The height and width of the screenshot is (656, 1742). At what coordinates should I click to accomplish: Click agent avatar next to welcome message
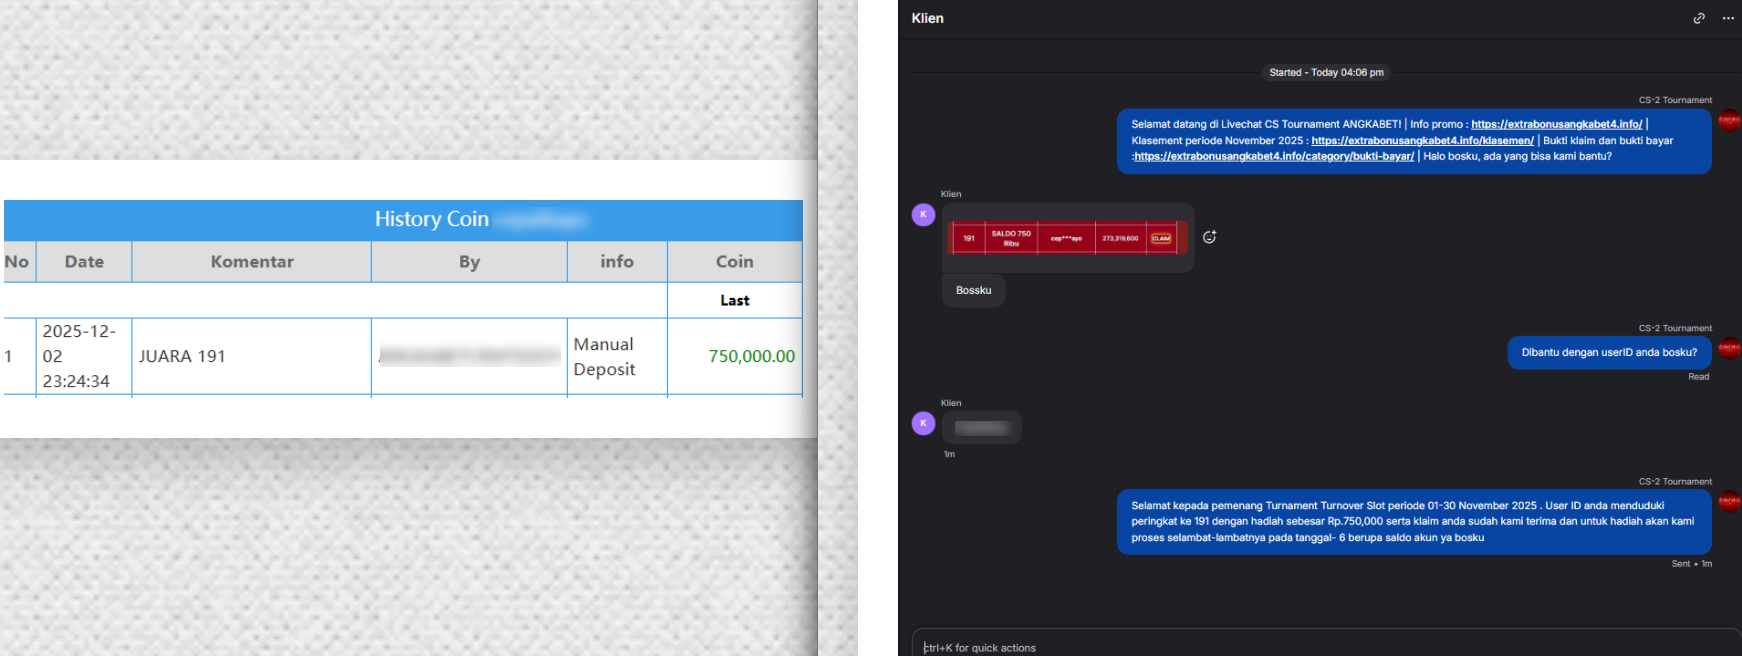[x=1729, y=120]
